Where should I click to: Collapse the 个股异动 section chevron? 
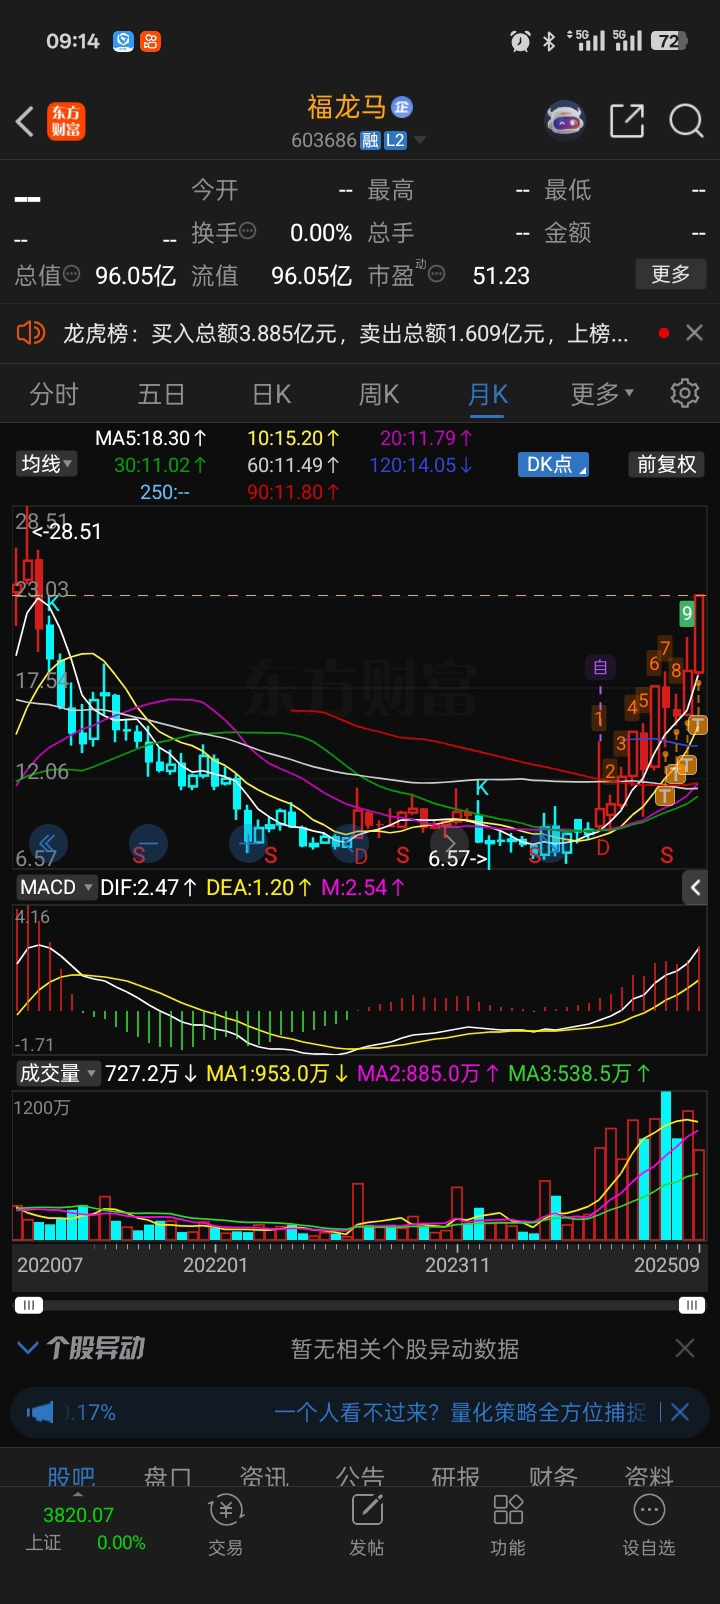click(28, 1348)
